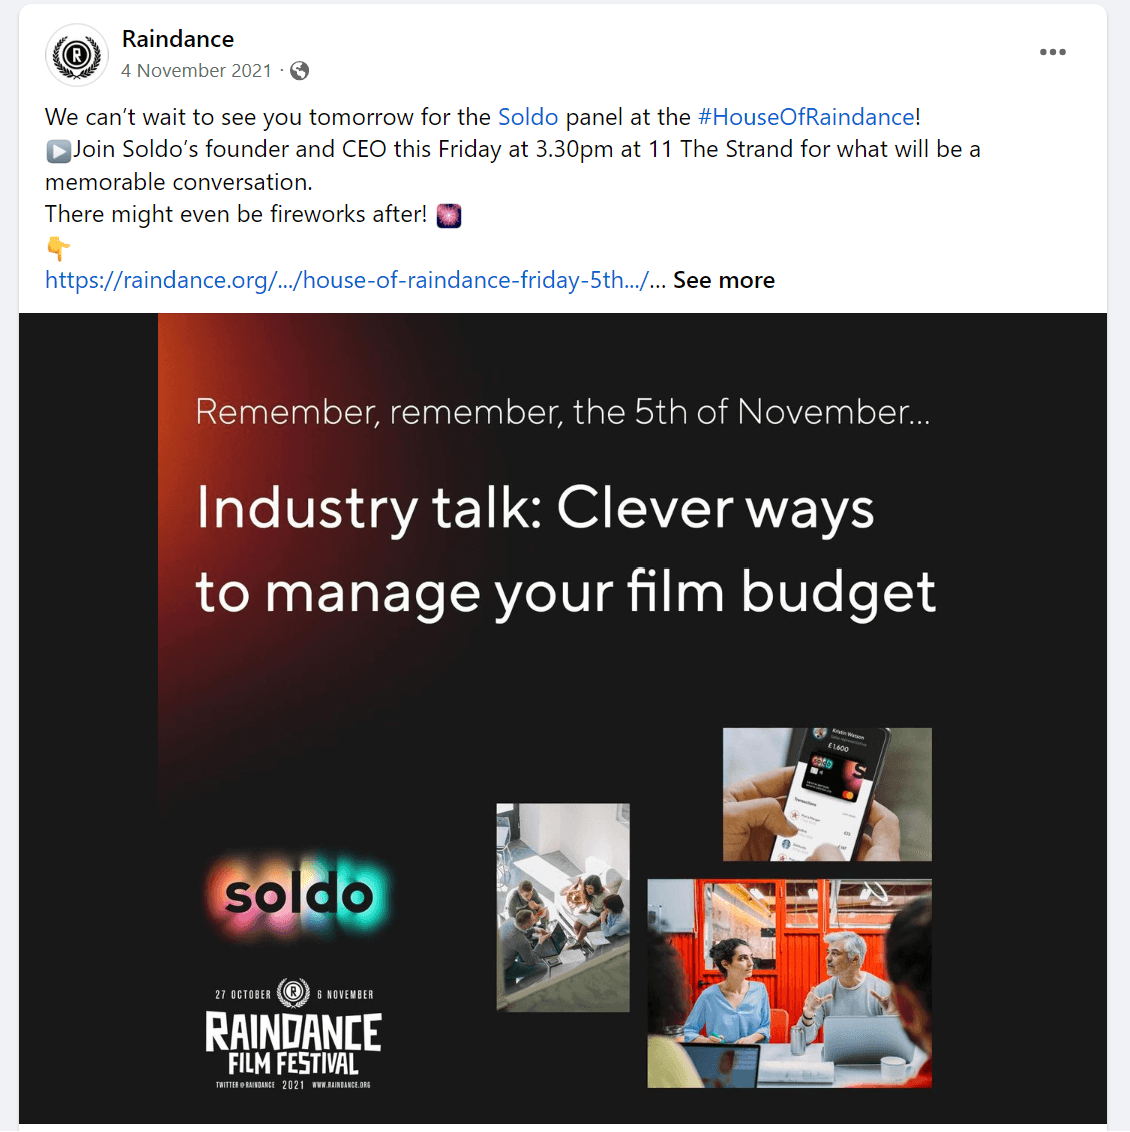Visit the raindance.org house-of-raindance URL
The height and width of the screenshot is (1132, 1130).
click(x=346, y=280)
